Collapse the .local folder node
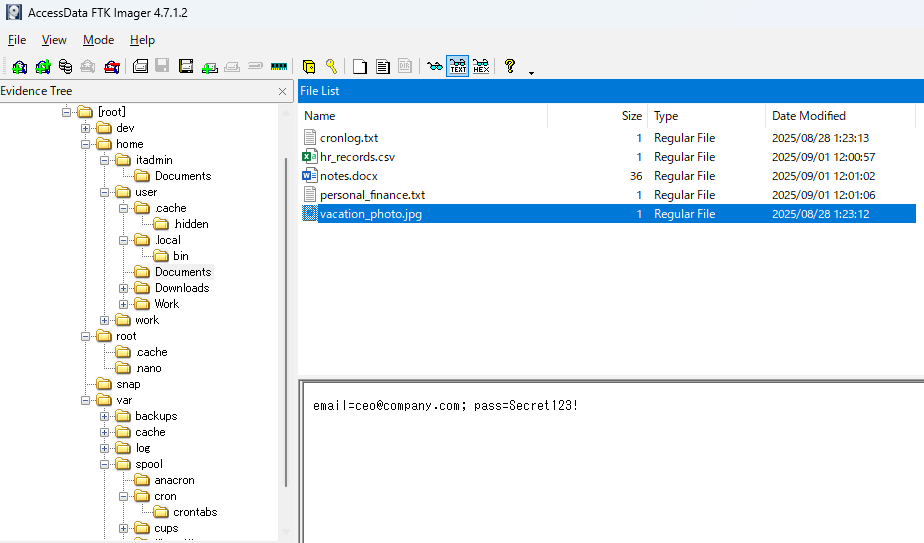Screen dimensions: 924x543 coord(123,240)
